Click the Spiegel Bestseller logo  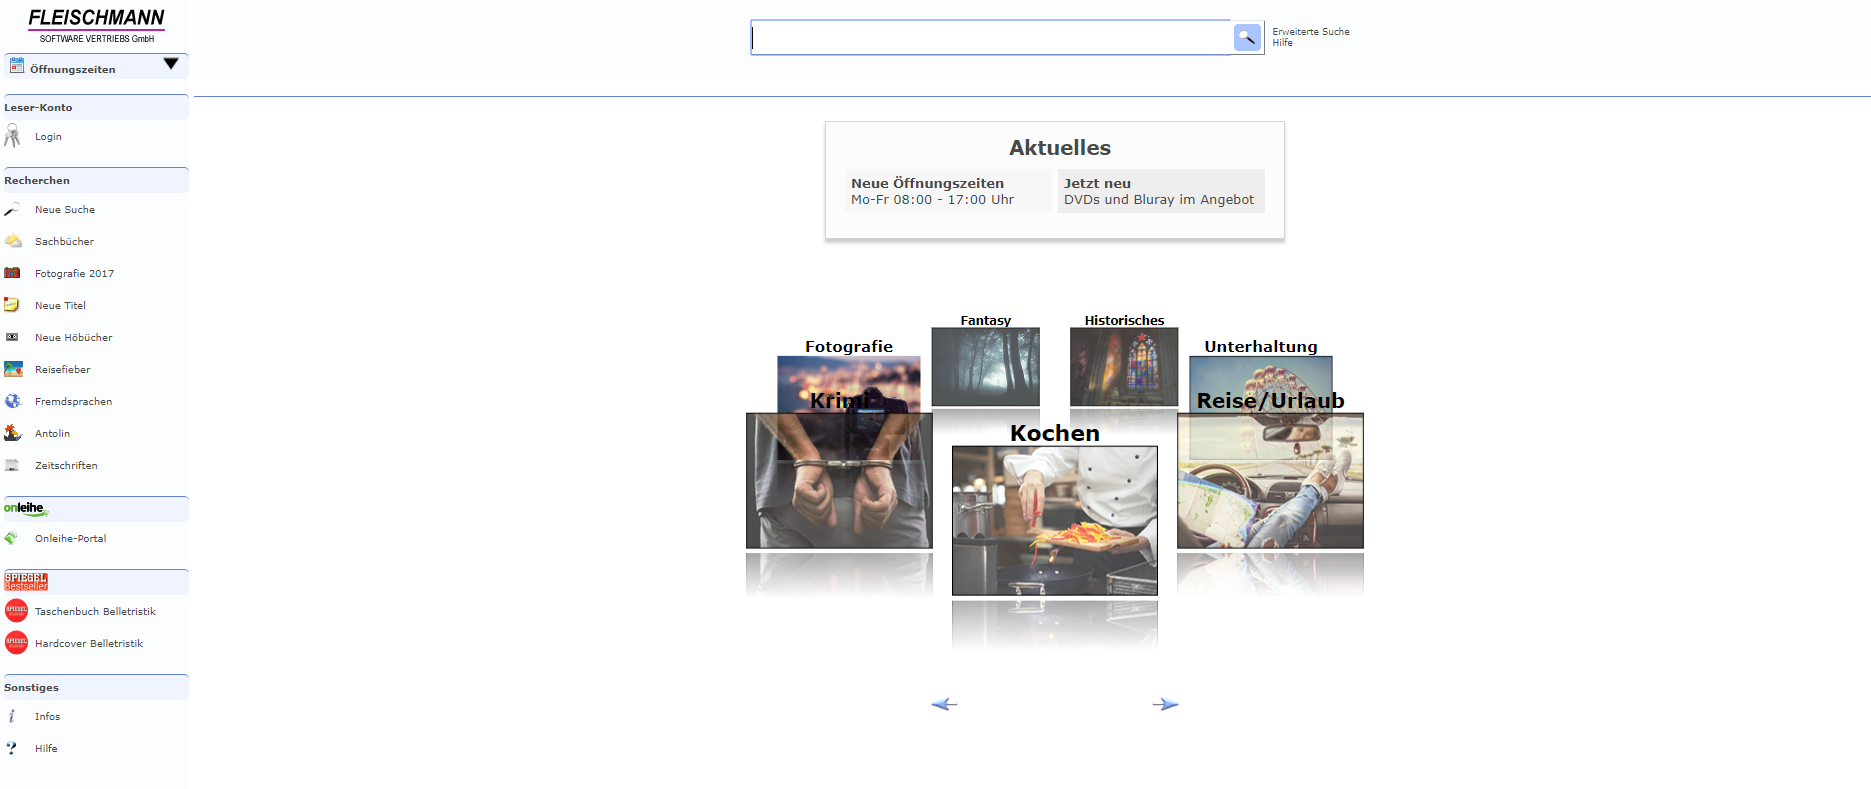pyautogui.click(x=26, y=581)
